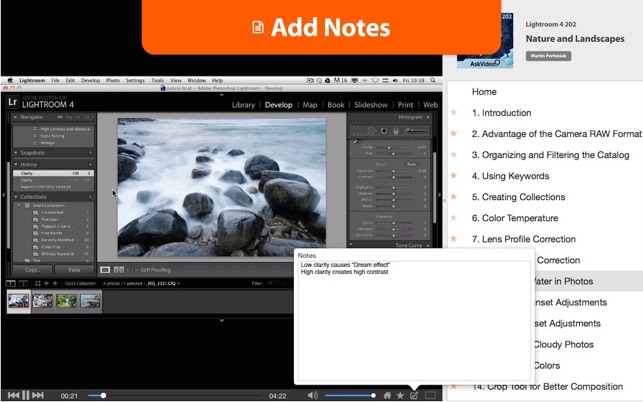This screenshot has width=643, height=402.
Task: Adjust the volume slider
Action: tap(350, 395)
